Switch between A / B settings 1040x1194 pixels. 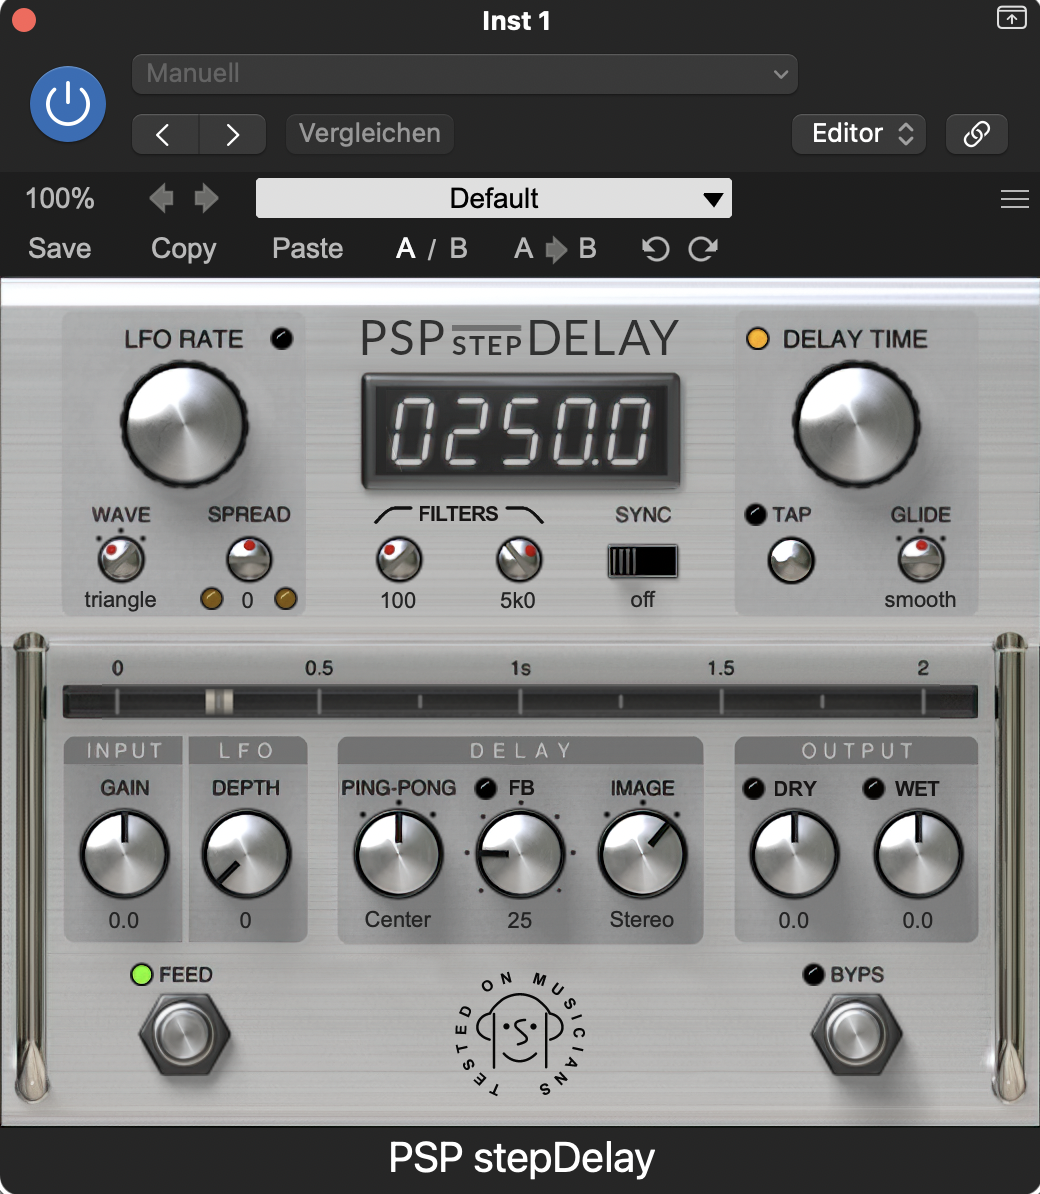pos(432,248)
